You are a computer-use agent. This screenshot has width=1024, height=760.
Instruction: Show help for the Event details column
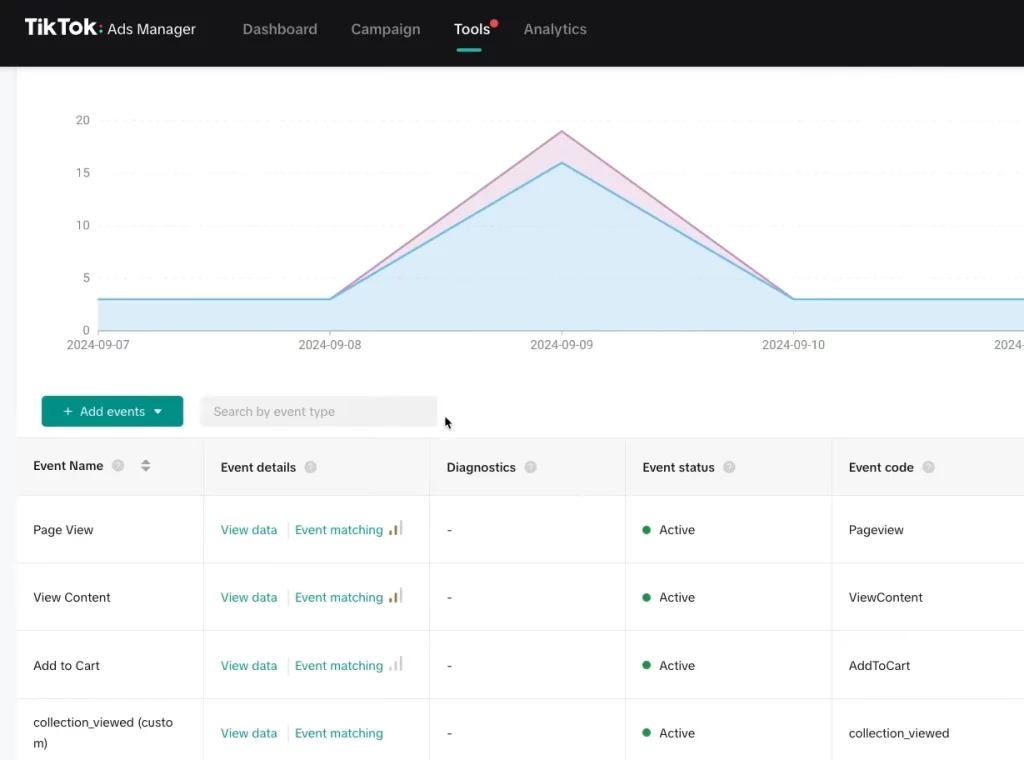tap(311, 467)
